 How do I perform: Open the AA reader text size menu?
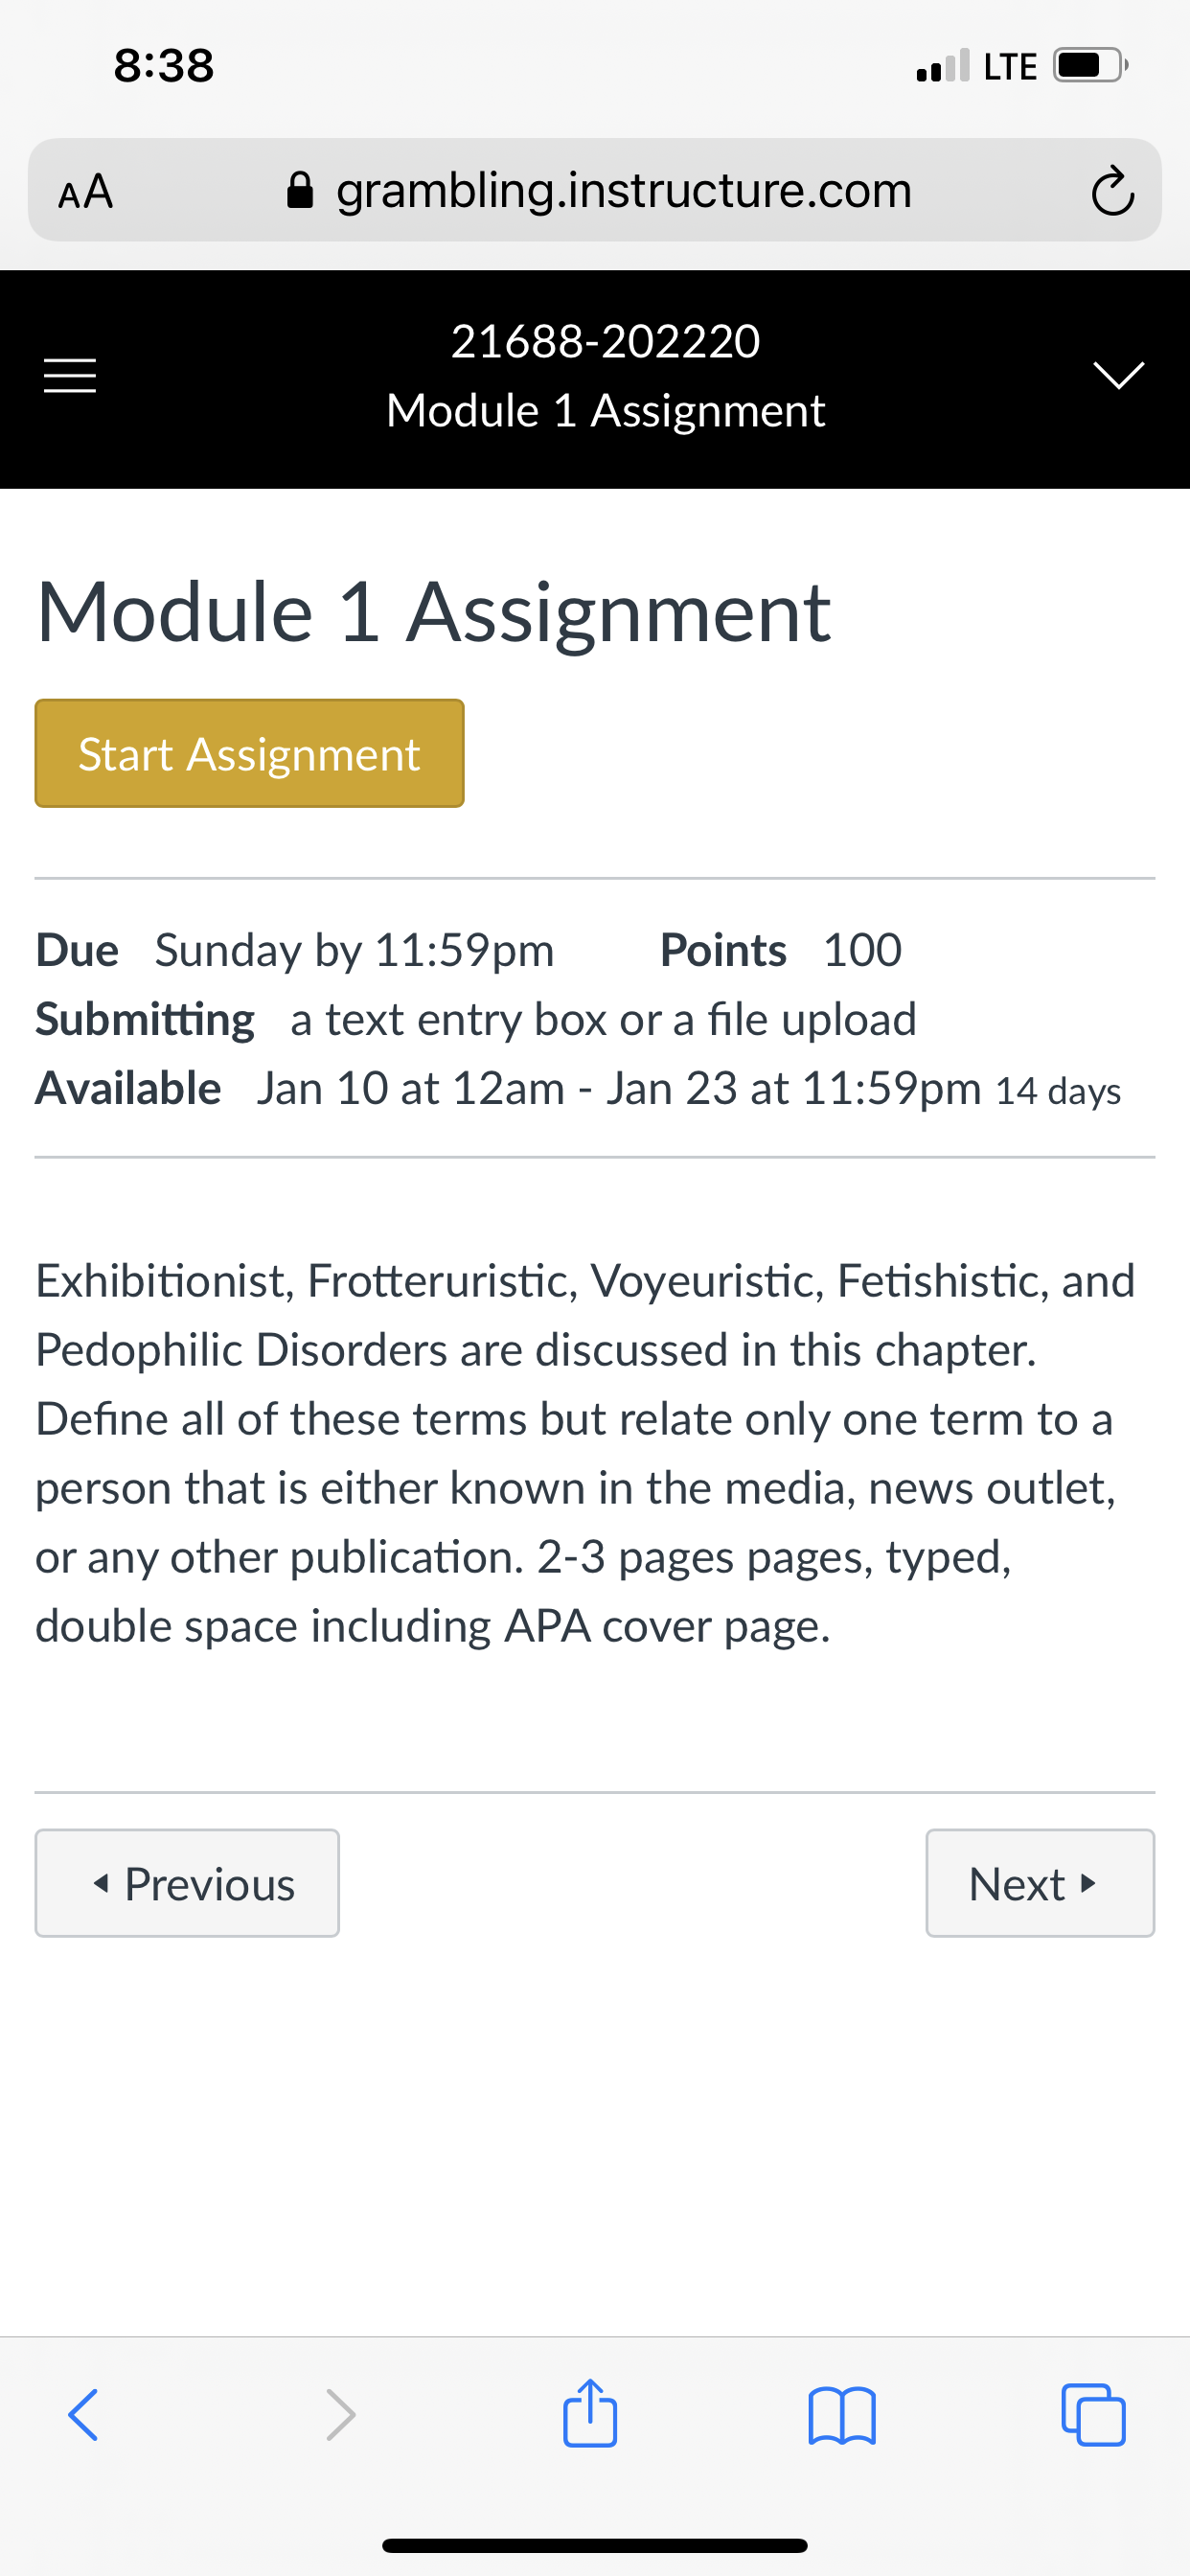click(x=86, y=191)
